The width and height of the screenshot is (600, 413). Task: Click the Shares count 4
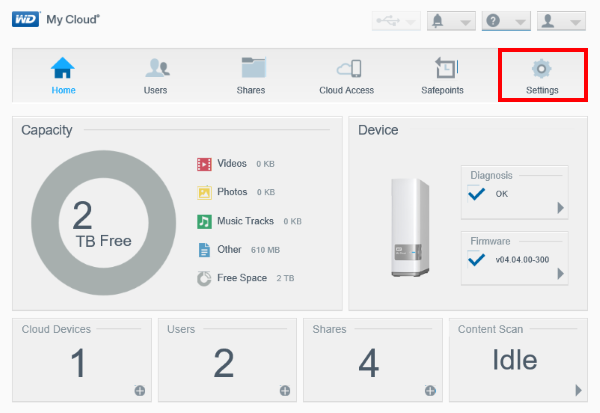pyautogui.click(x=369, y=363)
